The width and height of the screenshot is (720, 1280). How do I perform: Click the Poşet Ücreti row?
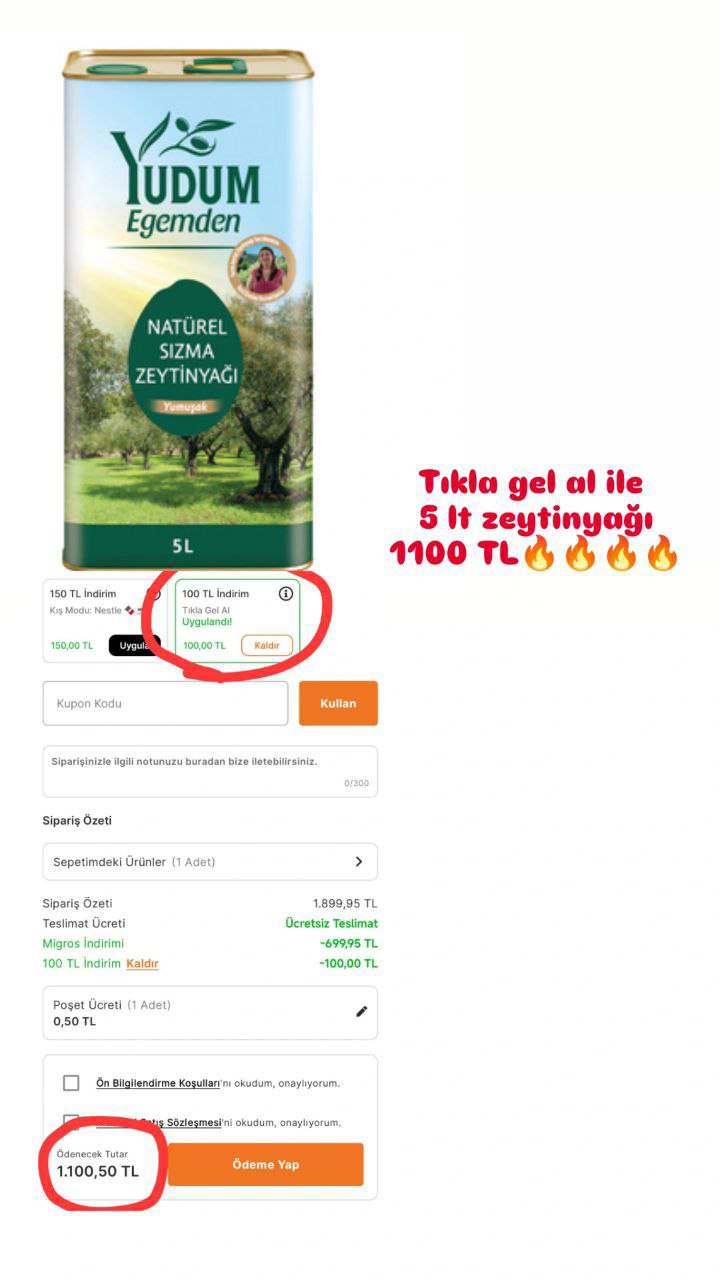click(x=210, y=1013)
